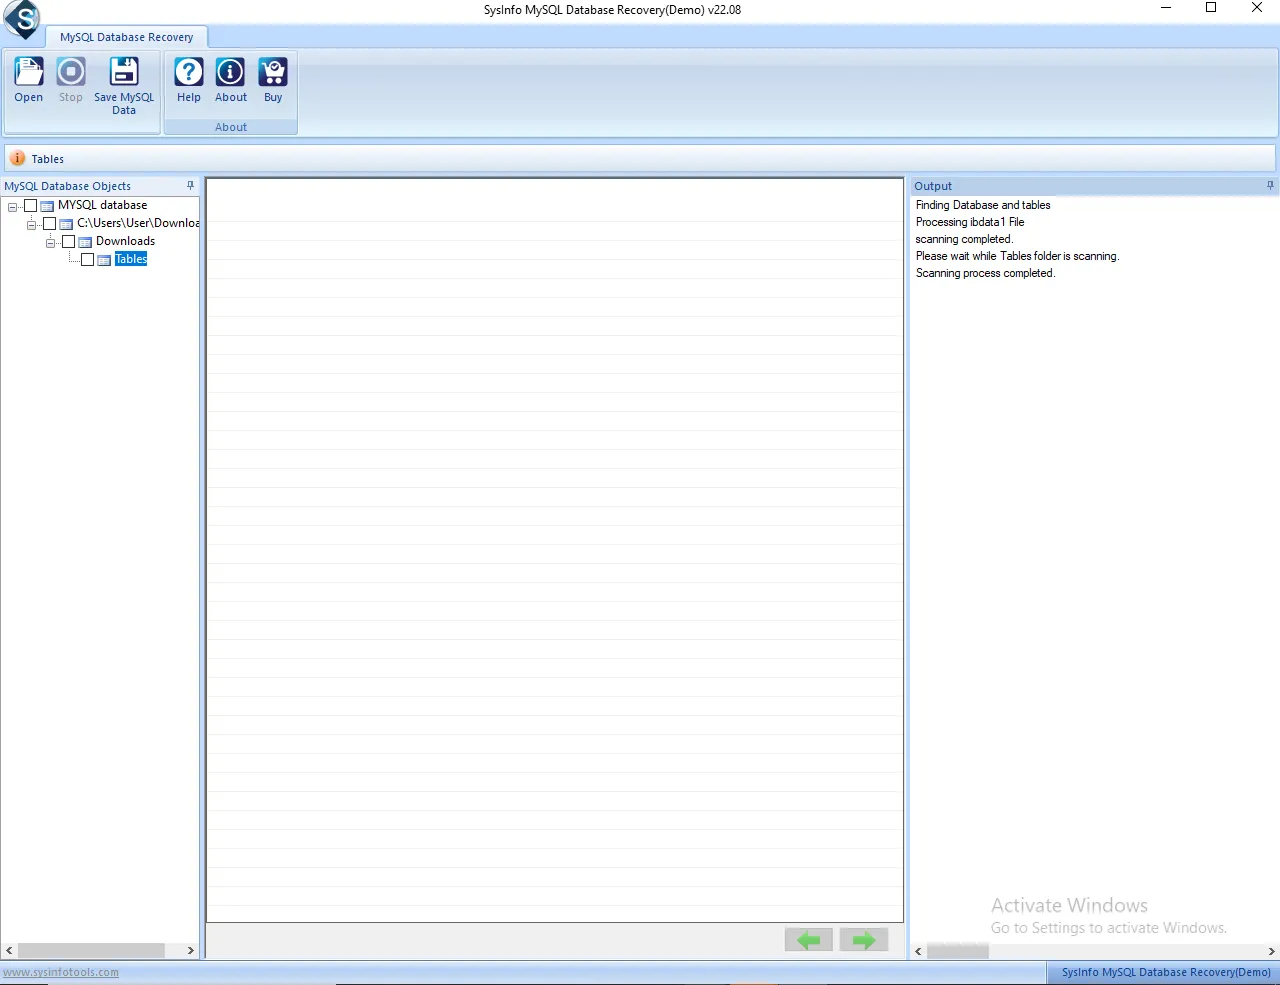
Task: Switch to MySQL Database Recovery ribbon tab
Action: click(126, 37)
